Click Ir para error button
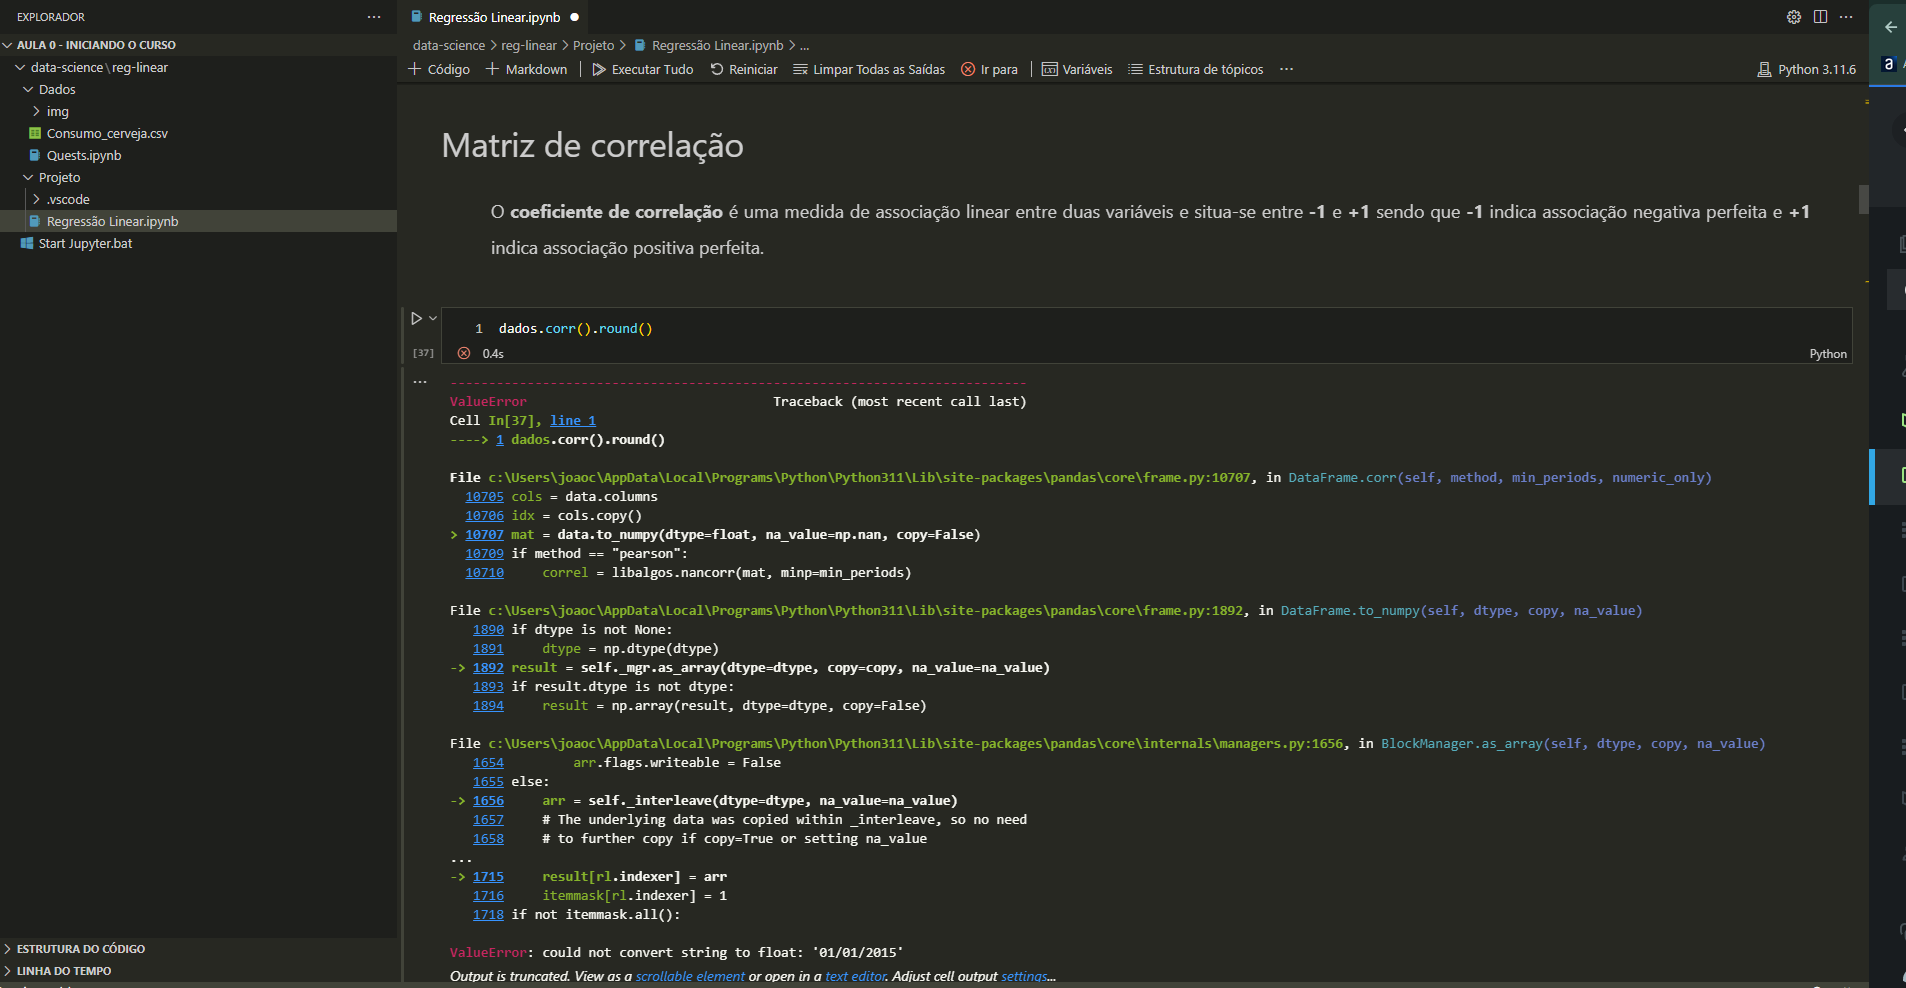This screenshot has width=1906, height=988. (989, 69)
